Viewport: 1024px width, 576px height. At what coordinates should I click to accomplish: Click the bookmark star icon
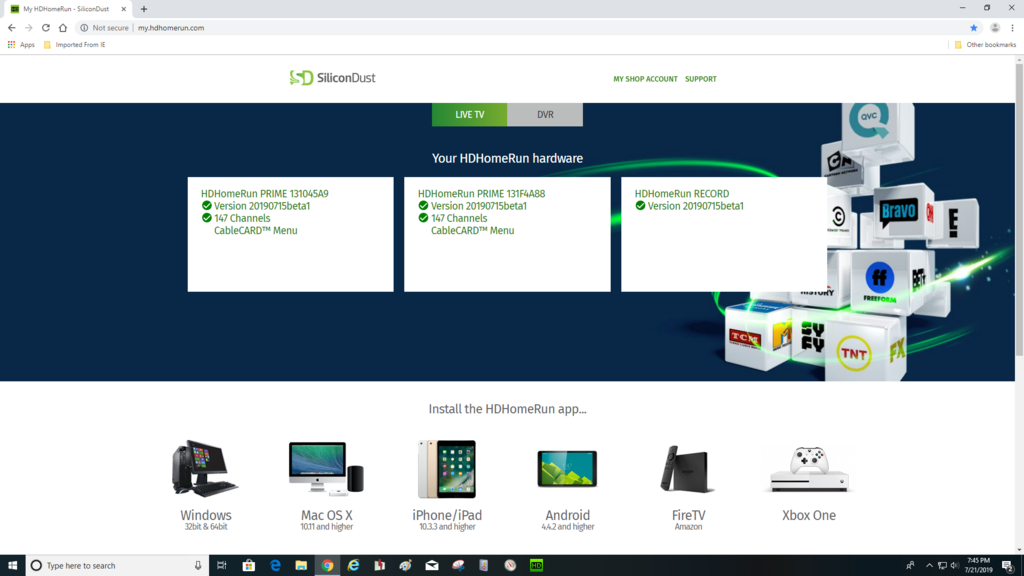(x=974, y=27)
